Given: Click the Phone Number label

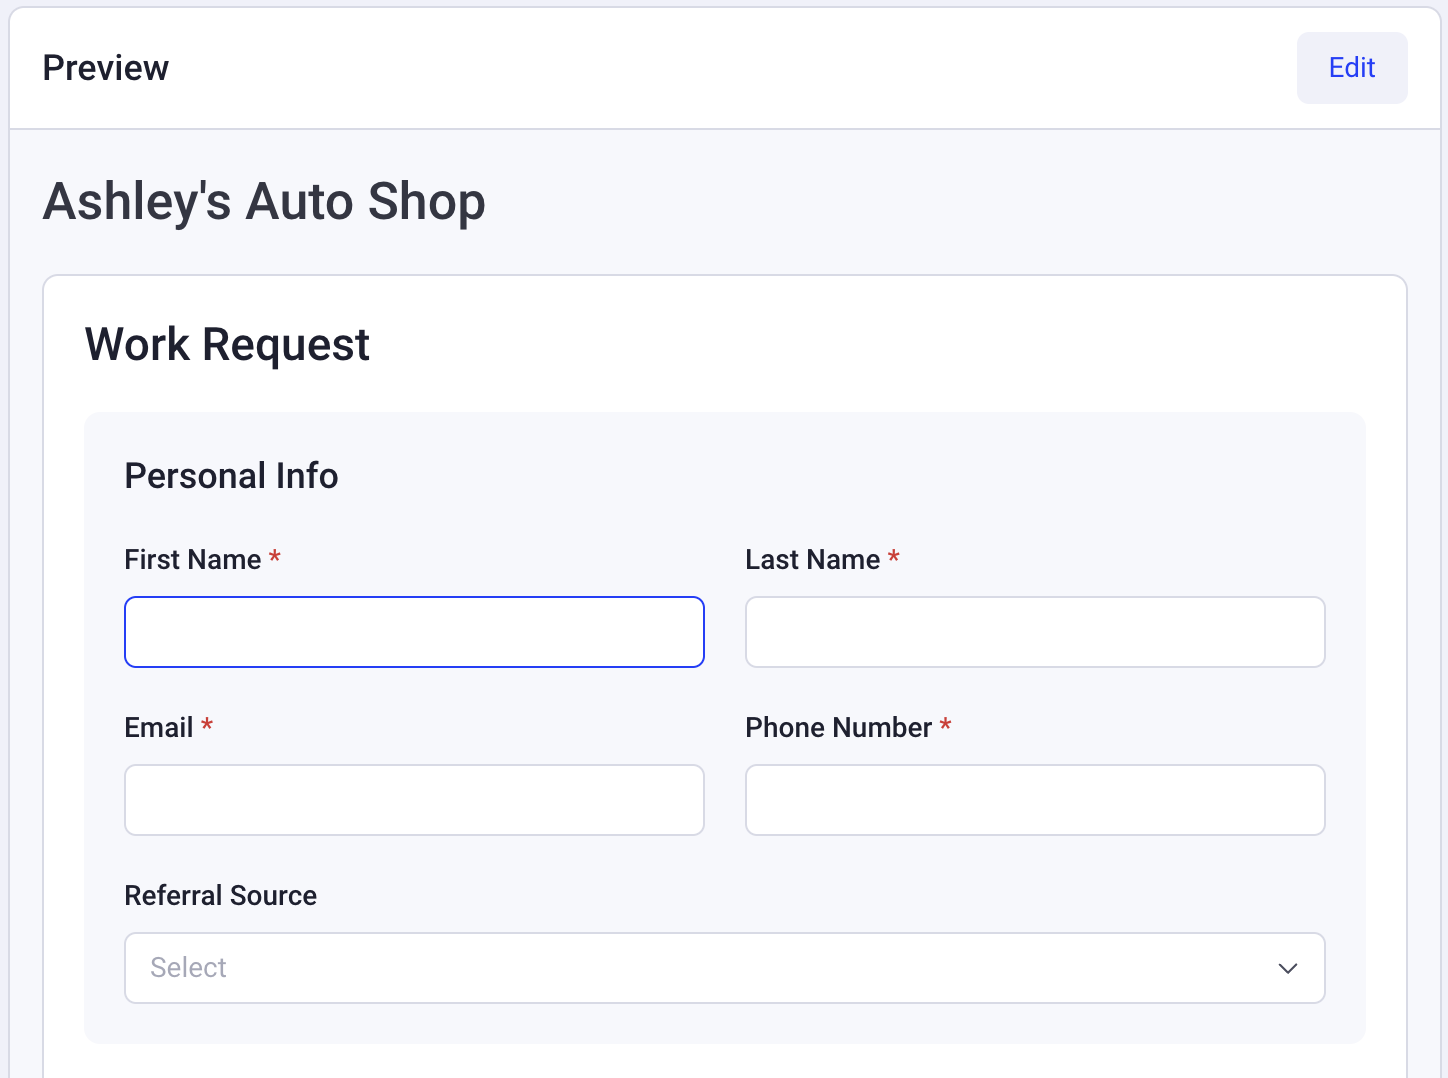Looking at the screenshot, I should (840, 727).
